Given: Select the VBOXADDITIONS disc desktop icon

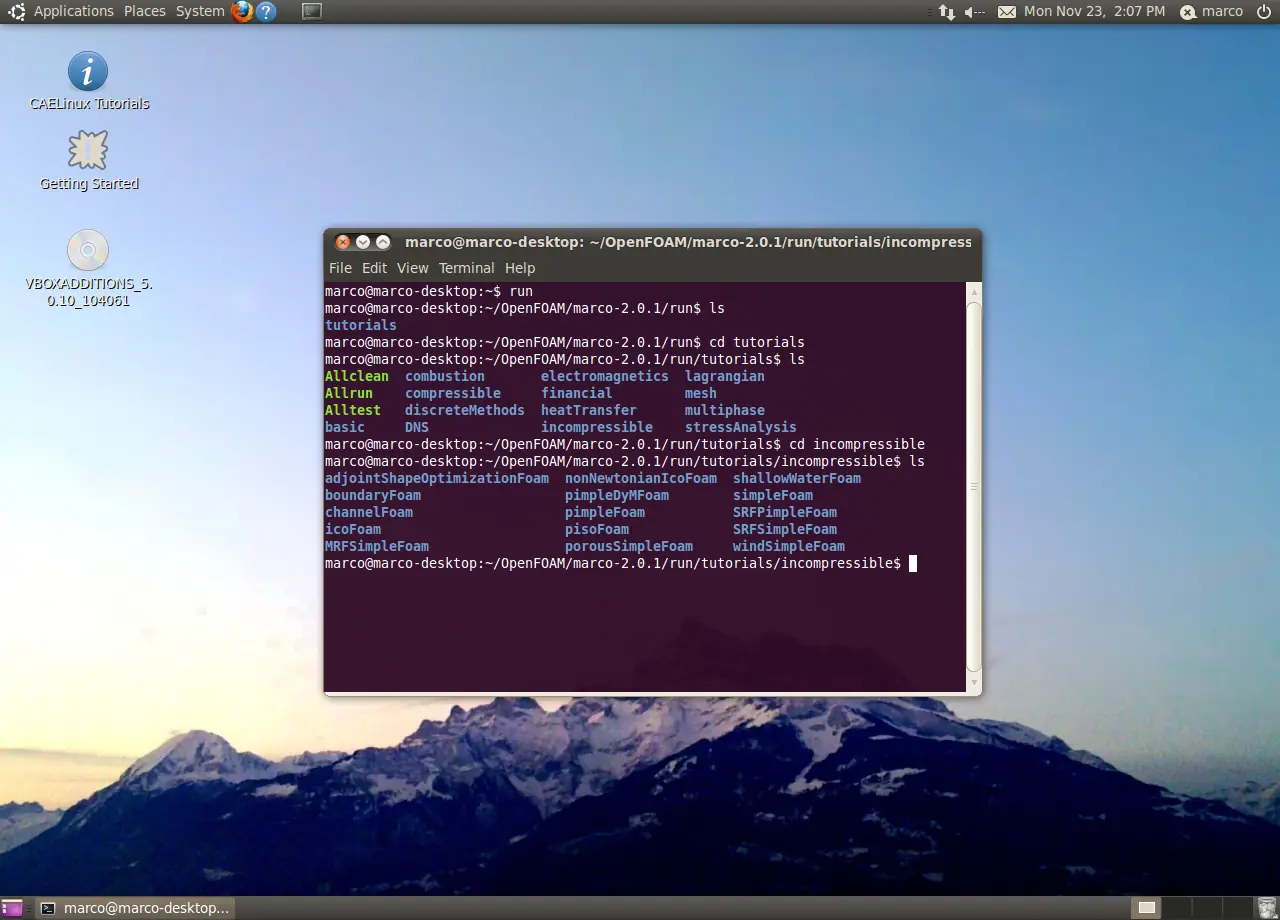Looking at the screenshot, I should point(88,268).
